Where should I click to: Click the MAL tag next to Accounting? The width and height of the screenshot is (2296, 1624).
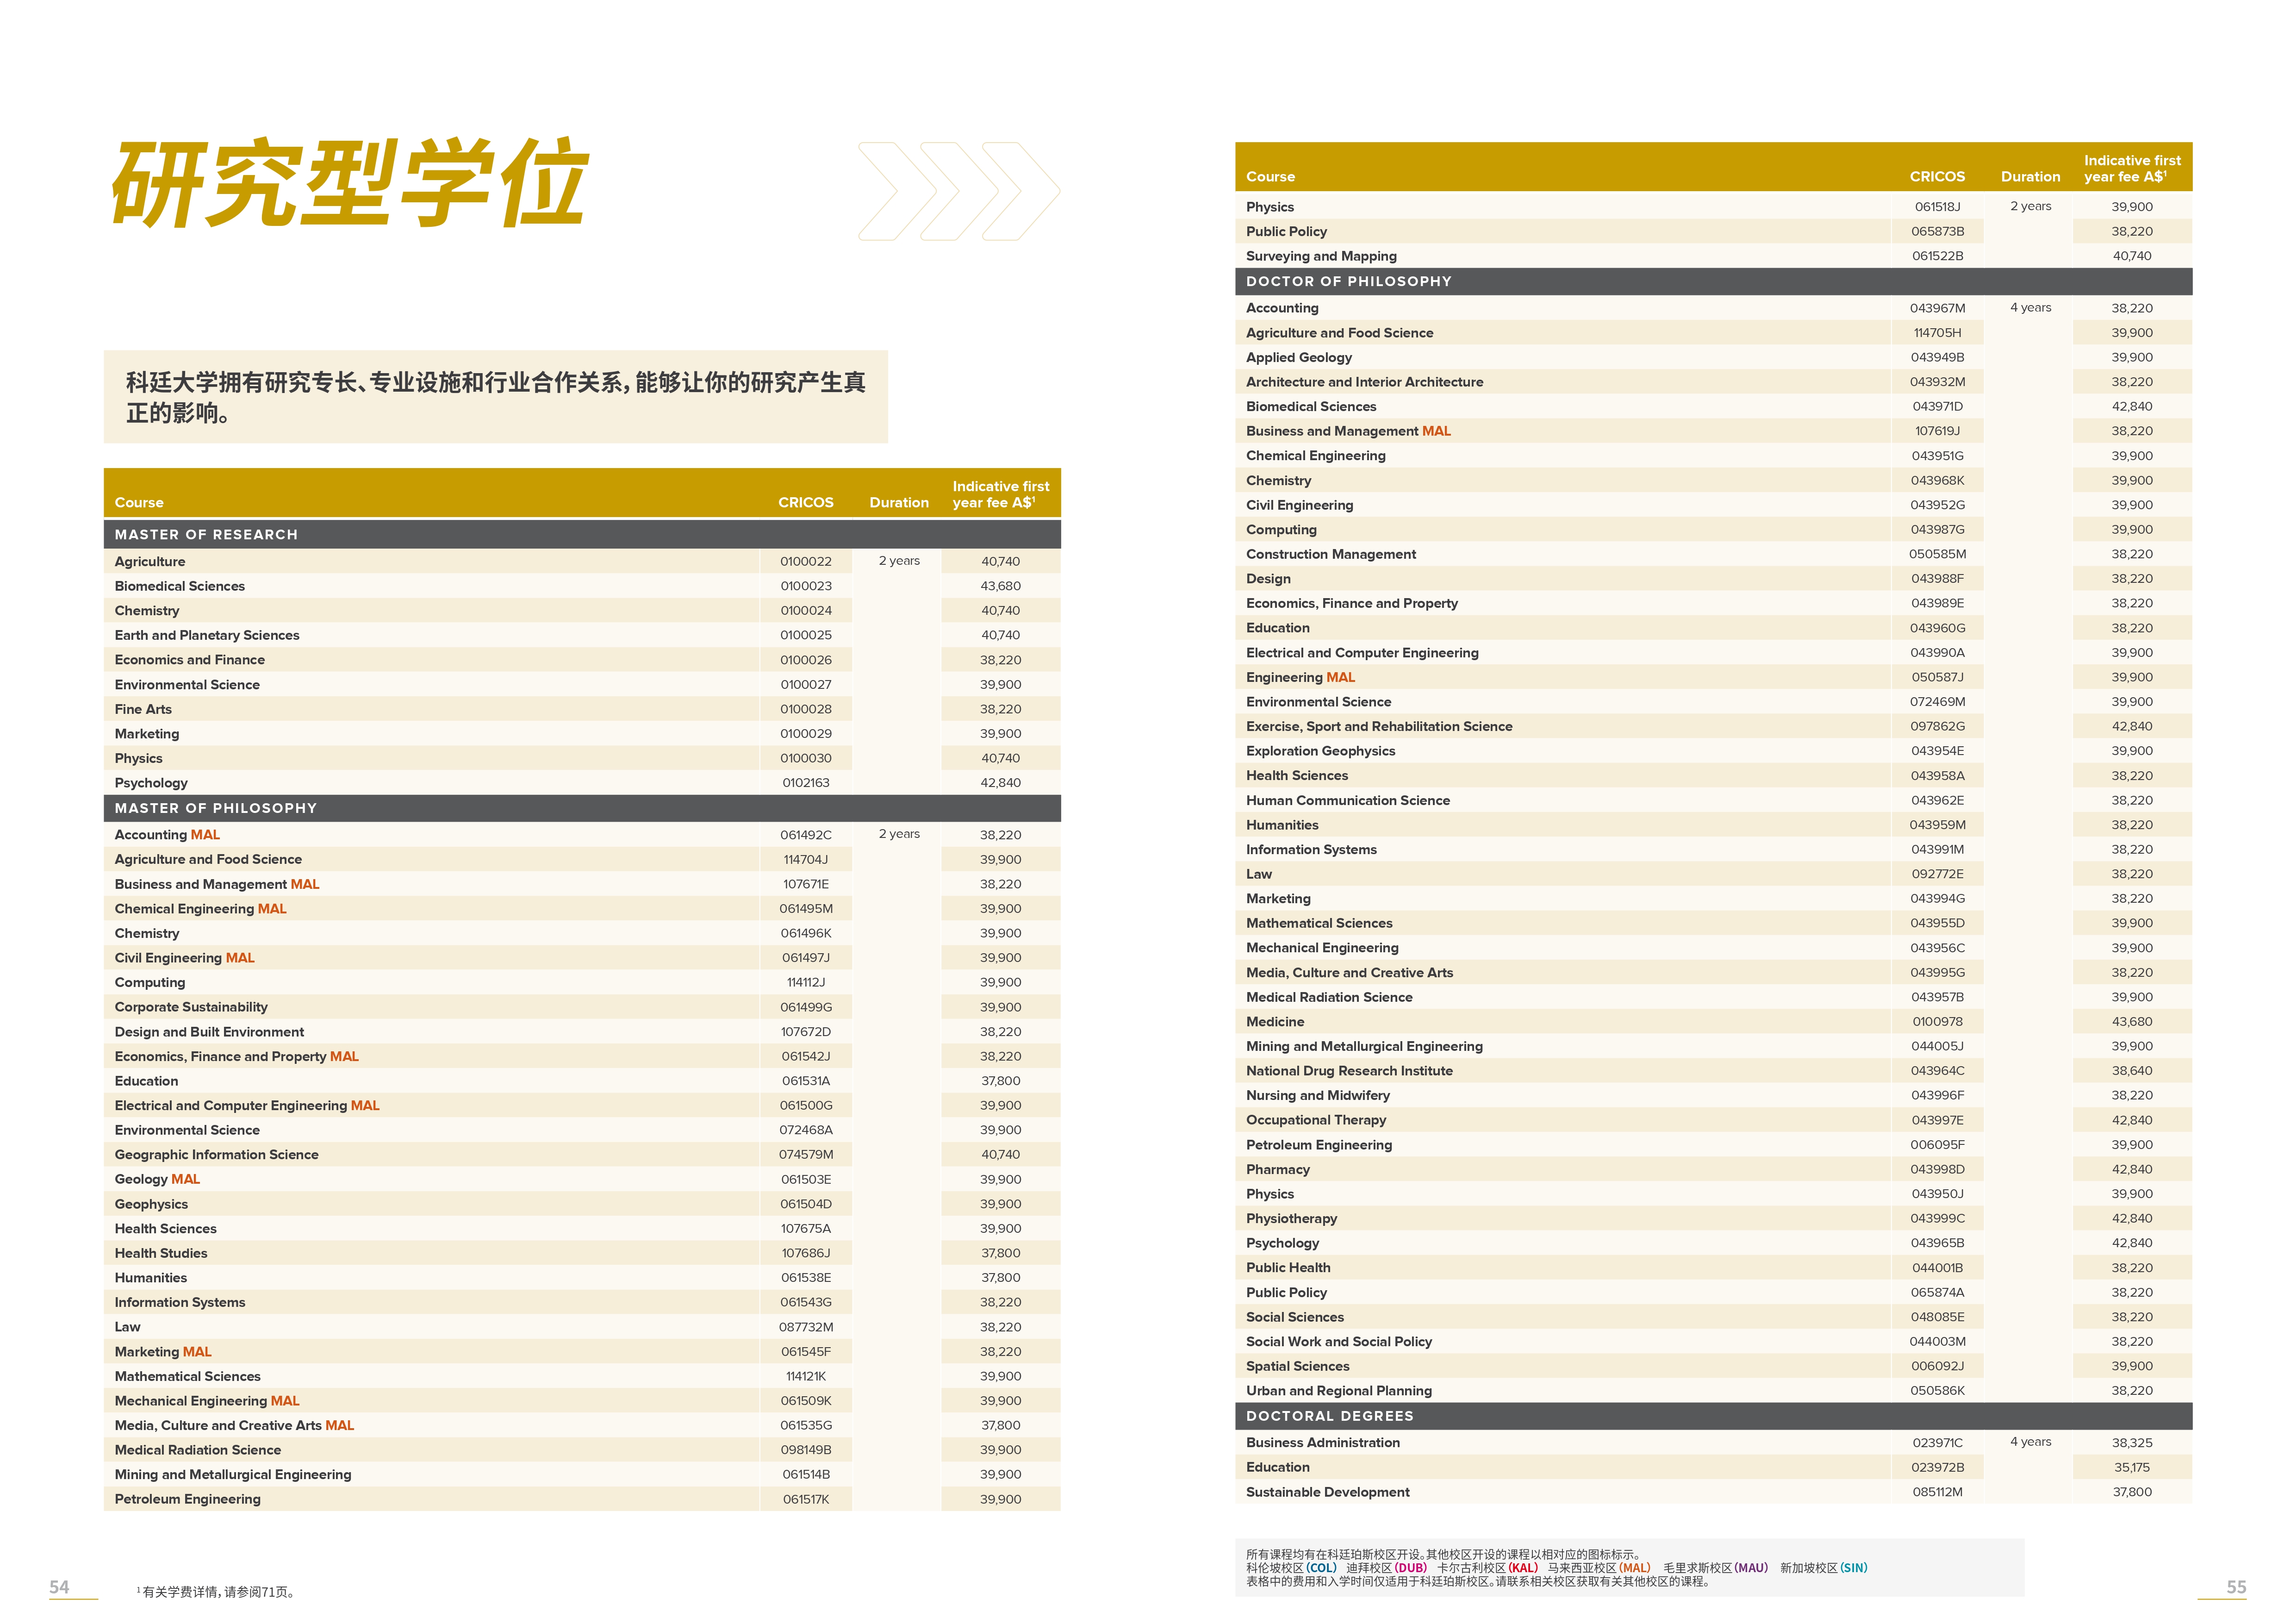tap(205, 835)
